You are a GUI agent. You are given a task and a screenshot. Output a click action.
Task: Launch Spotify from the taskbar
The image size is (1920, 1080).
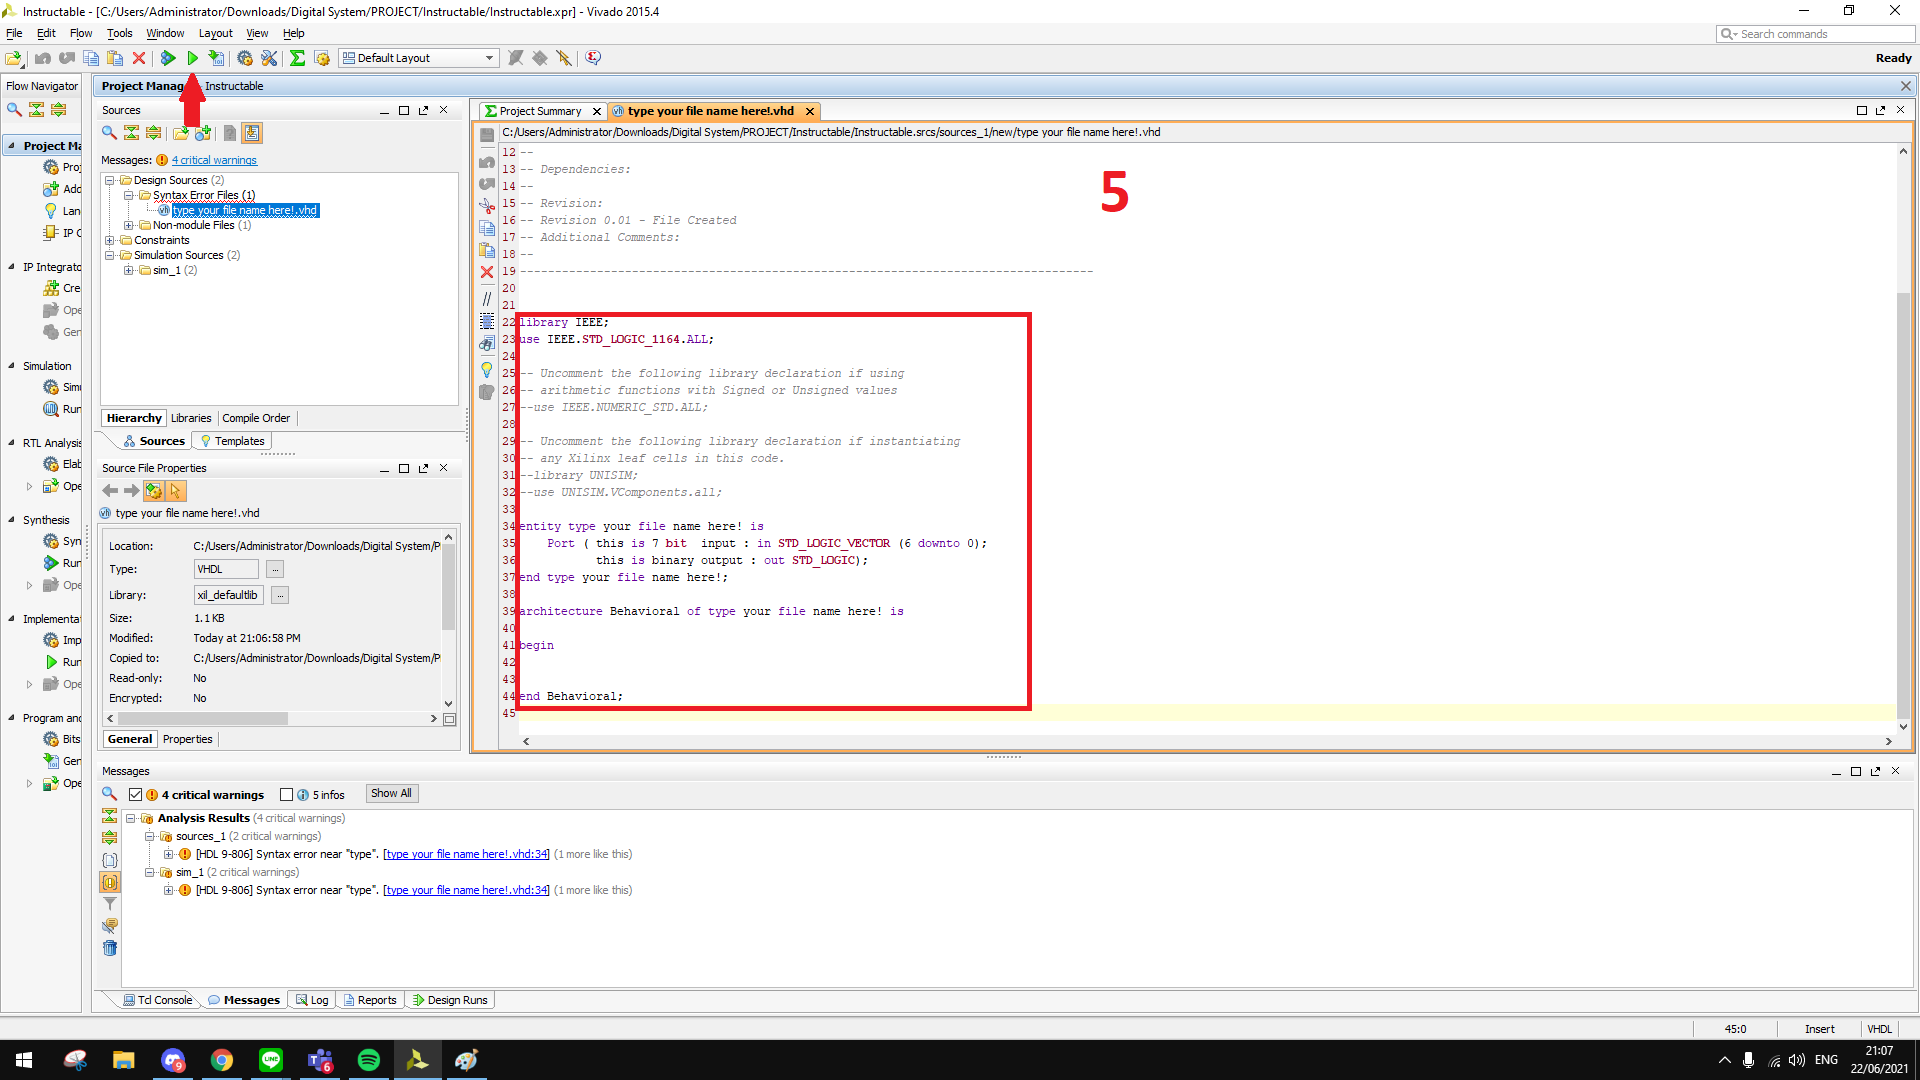click(368, 1059)
